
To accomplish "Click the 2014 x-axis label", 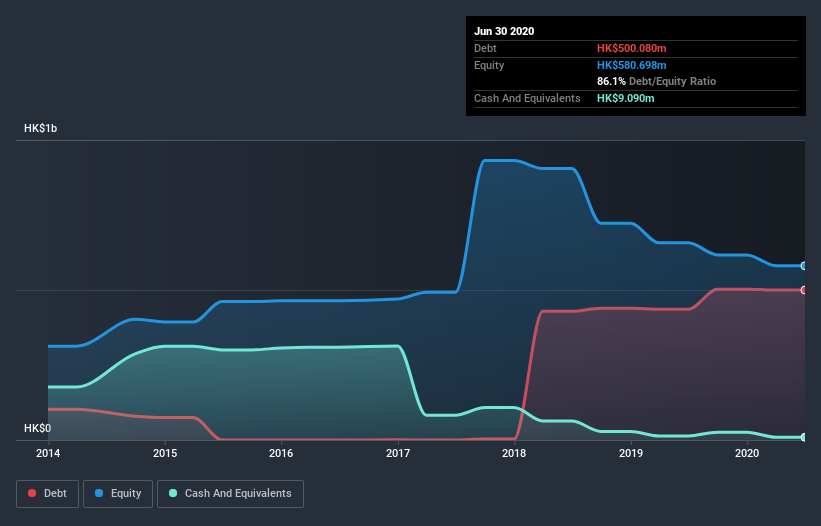I will coord(48,453).
